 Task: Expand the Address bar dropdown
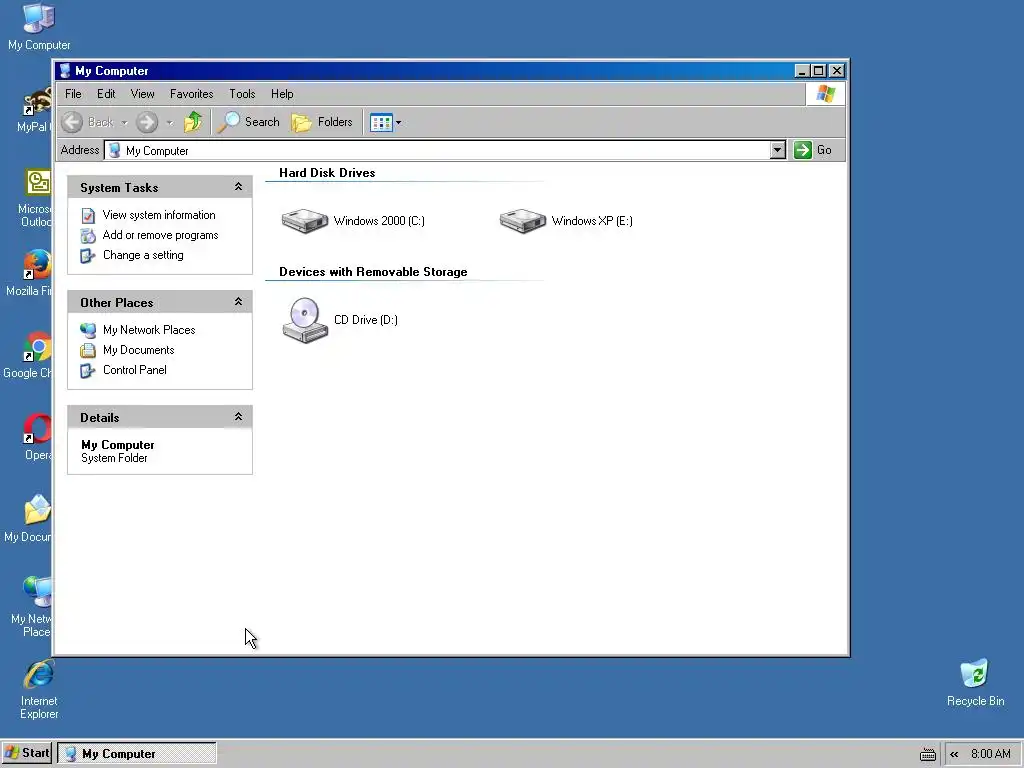click(777, 150)
